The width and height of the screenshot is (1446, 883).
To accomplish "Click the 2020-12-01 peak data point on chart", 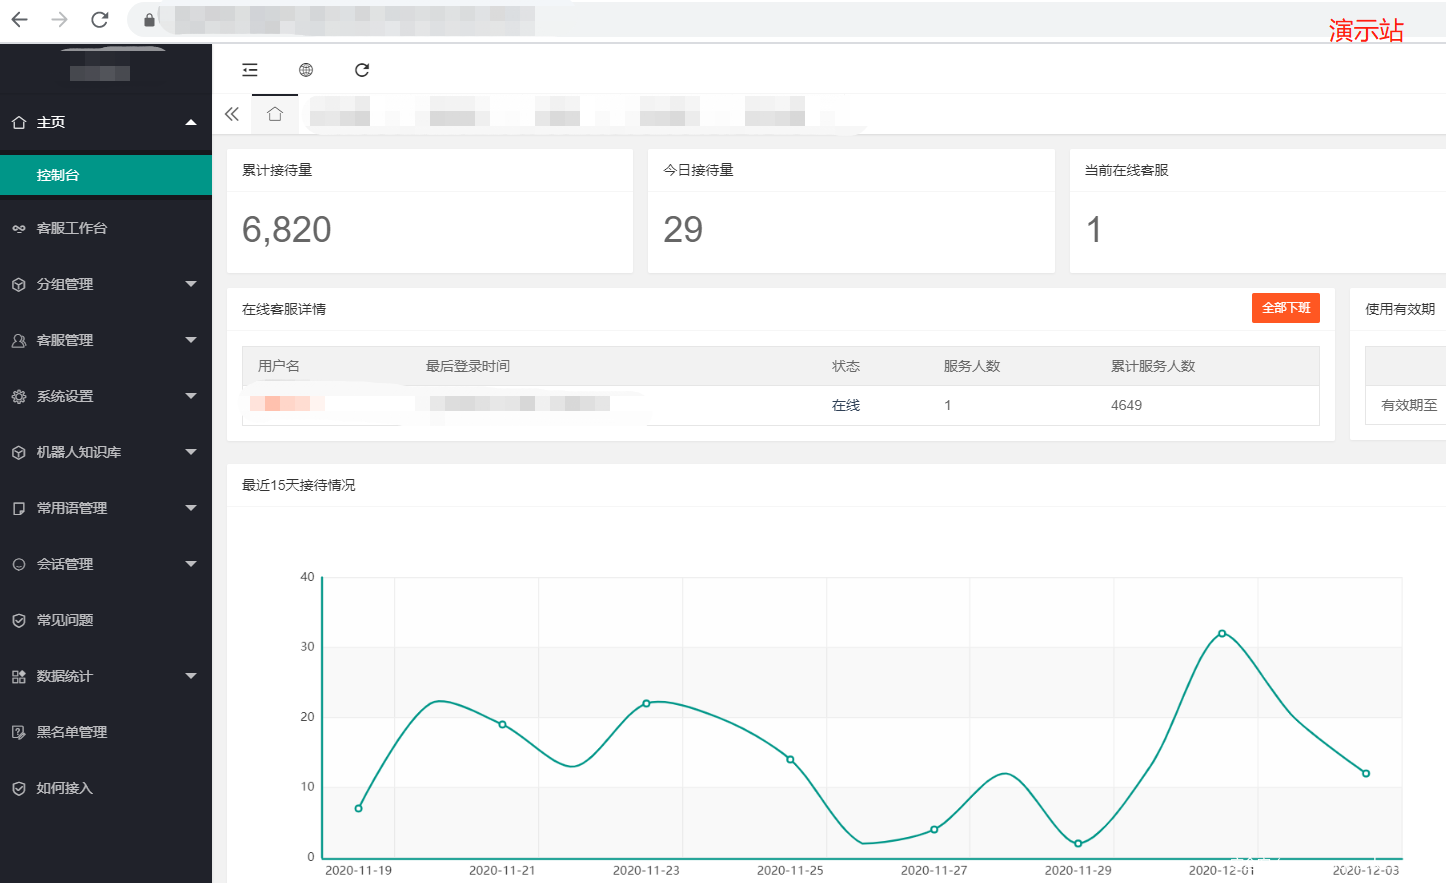I will [1222, 633].
